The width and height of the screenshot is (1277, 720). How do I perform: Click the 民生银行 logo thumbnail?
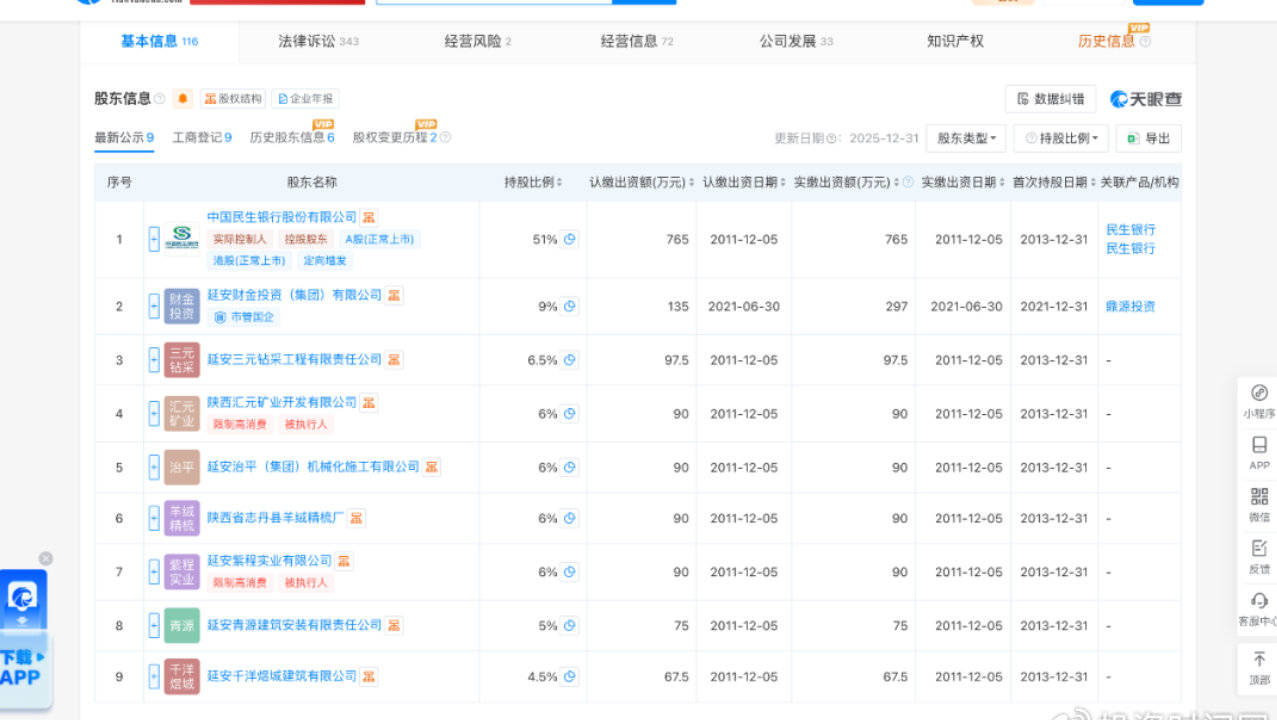click(x=182, y=239)
